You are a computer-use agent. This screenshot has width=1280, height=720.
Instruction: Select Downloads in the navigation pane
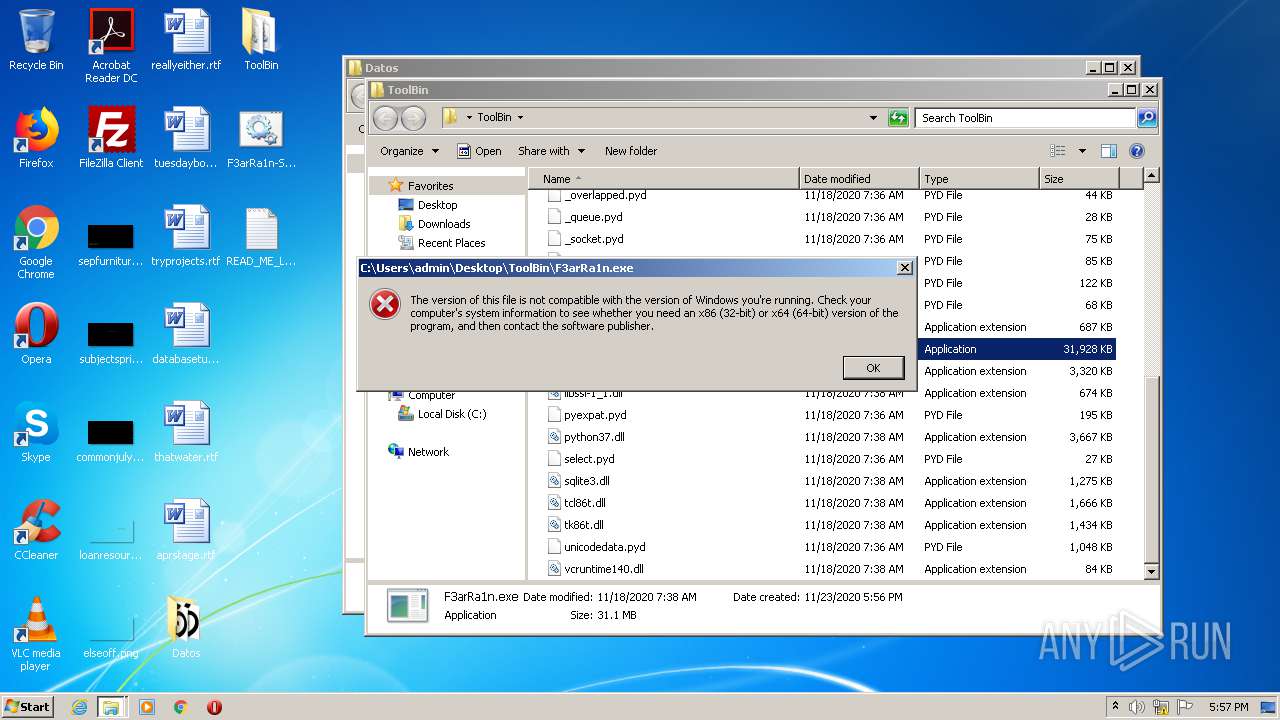click(444, 224)
